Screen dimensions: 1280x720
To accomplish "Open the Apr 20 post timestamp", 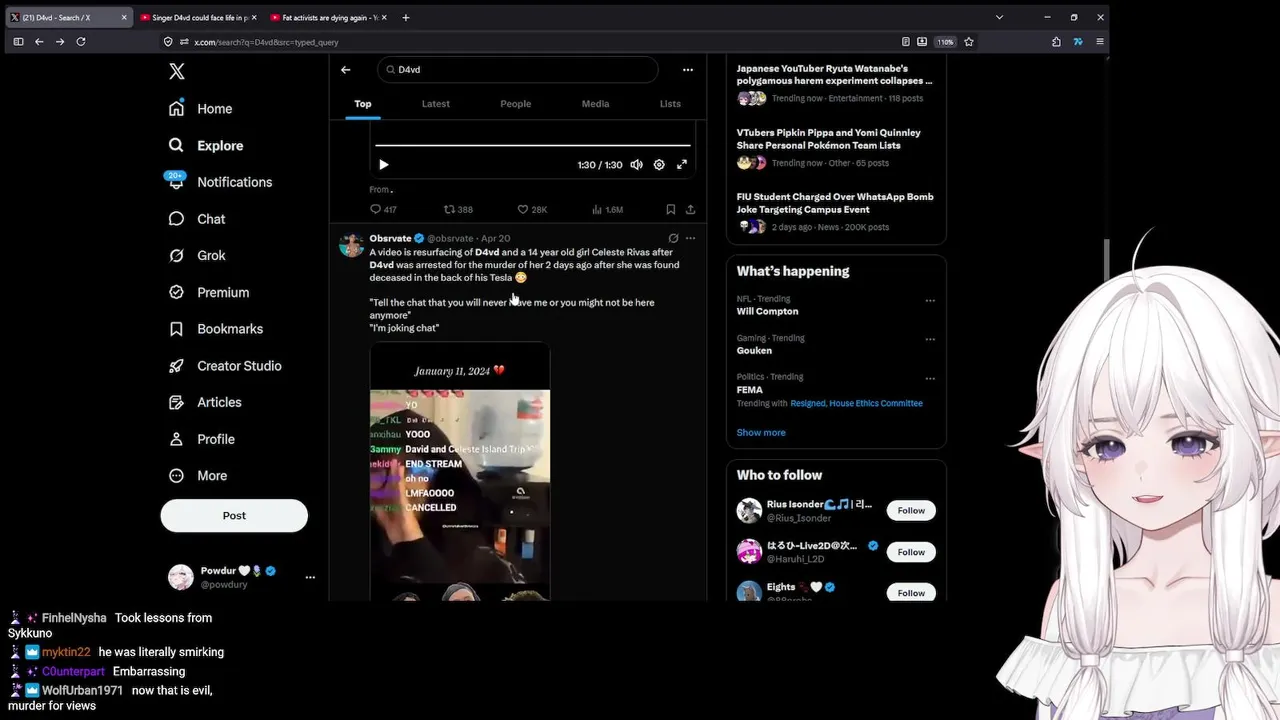I will click(496, 238).
